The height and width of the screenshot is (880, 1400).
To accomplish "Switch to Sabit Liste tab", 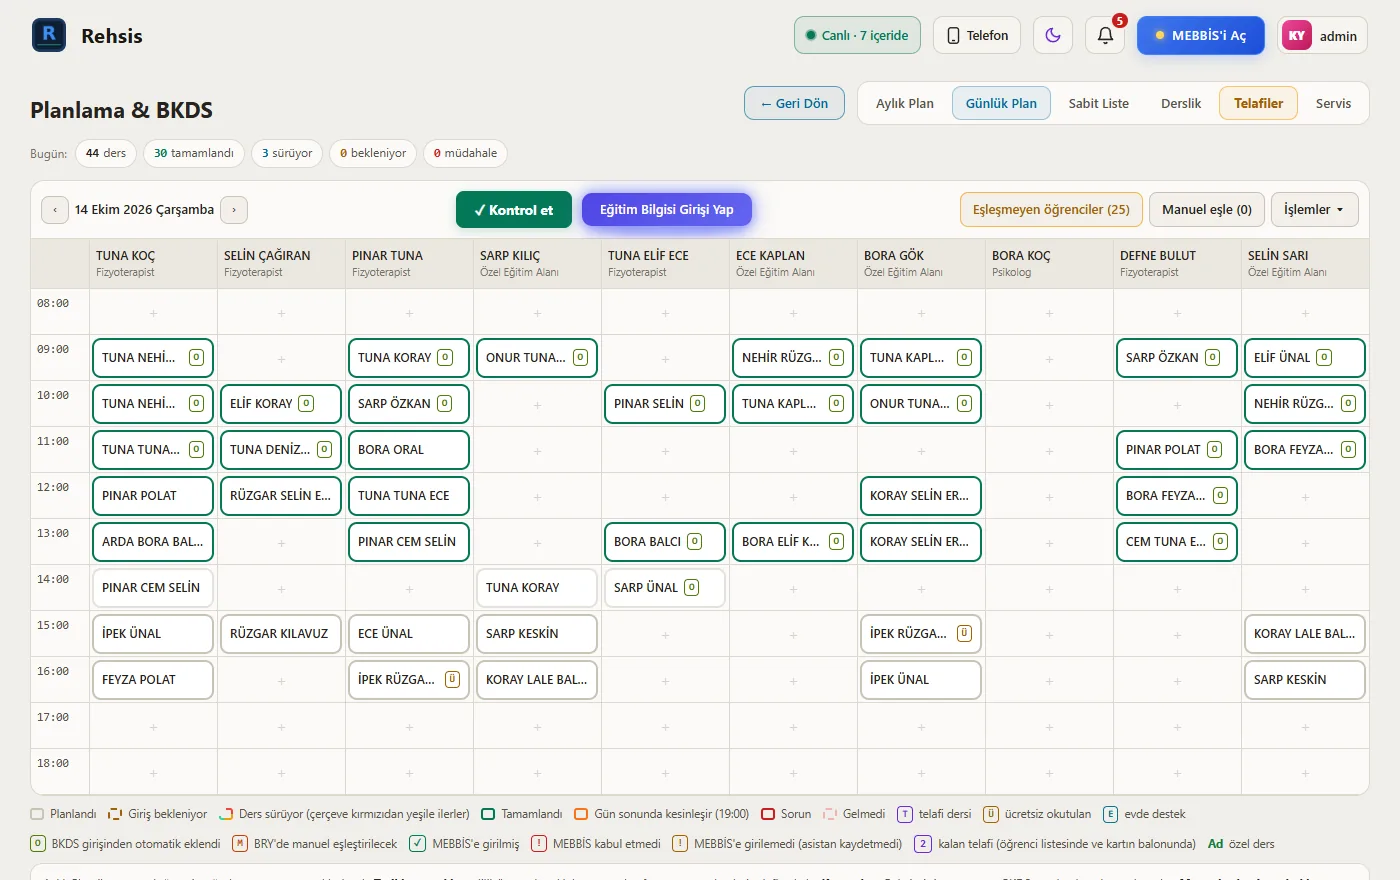I will [1098, 103].
